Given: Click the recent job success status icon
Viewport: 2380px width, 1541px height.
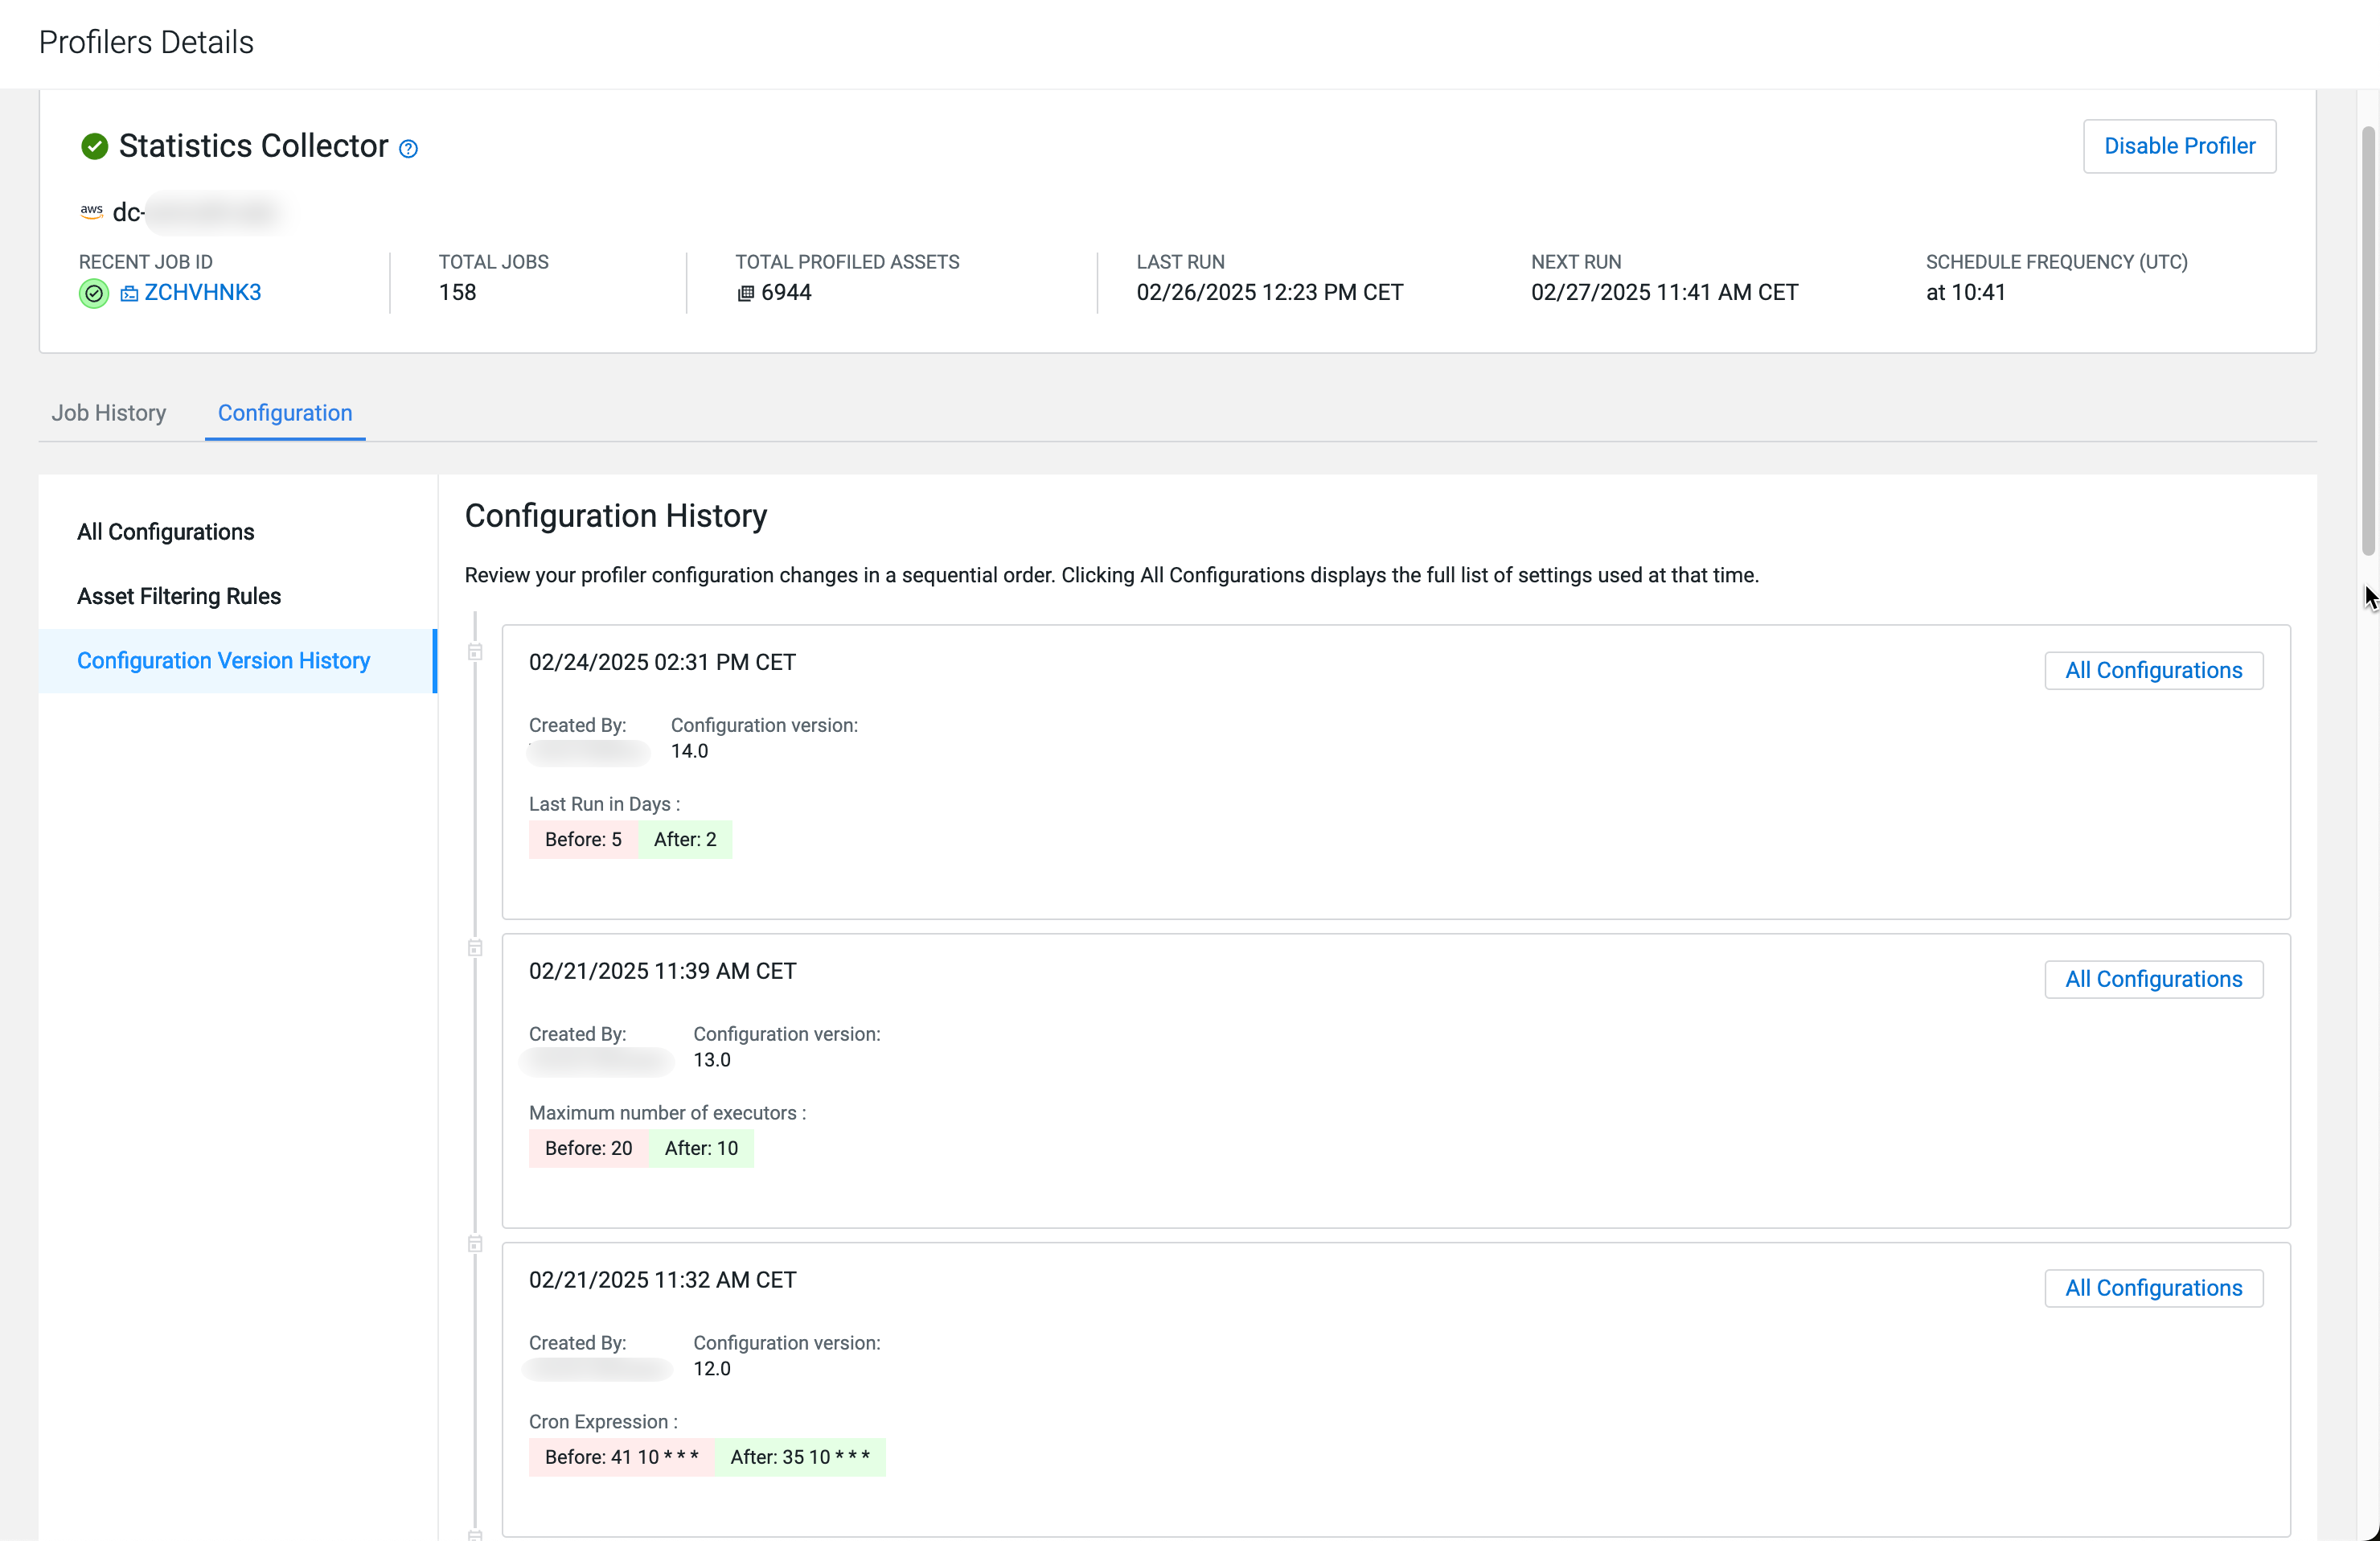Looking at the screenshot, I should pos(93,293).
